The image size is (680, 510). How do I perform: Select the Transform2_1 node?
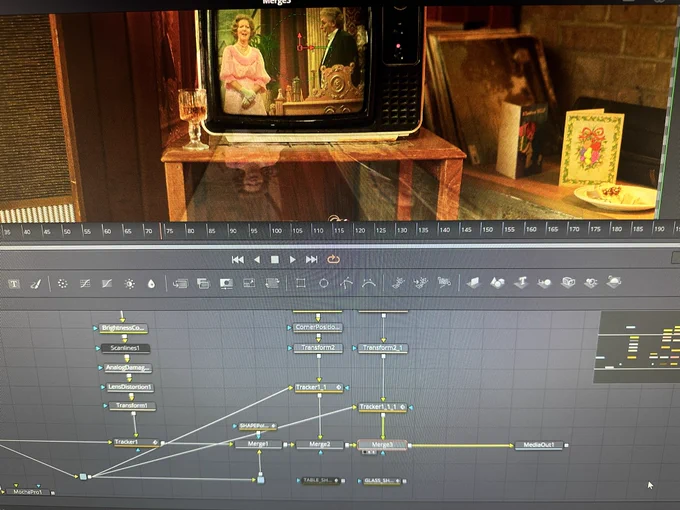point(383,348)
